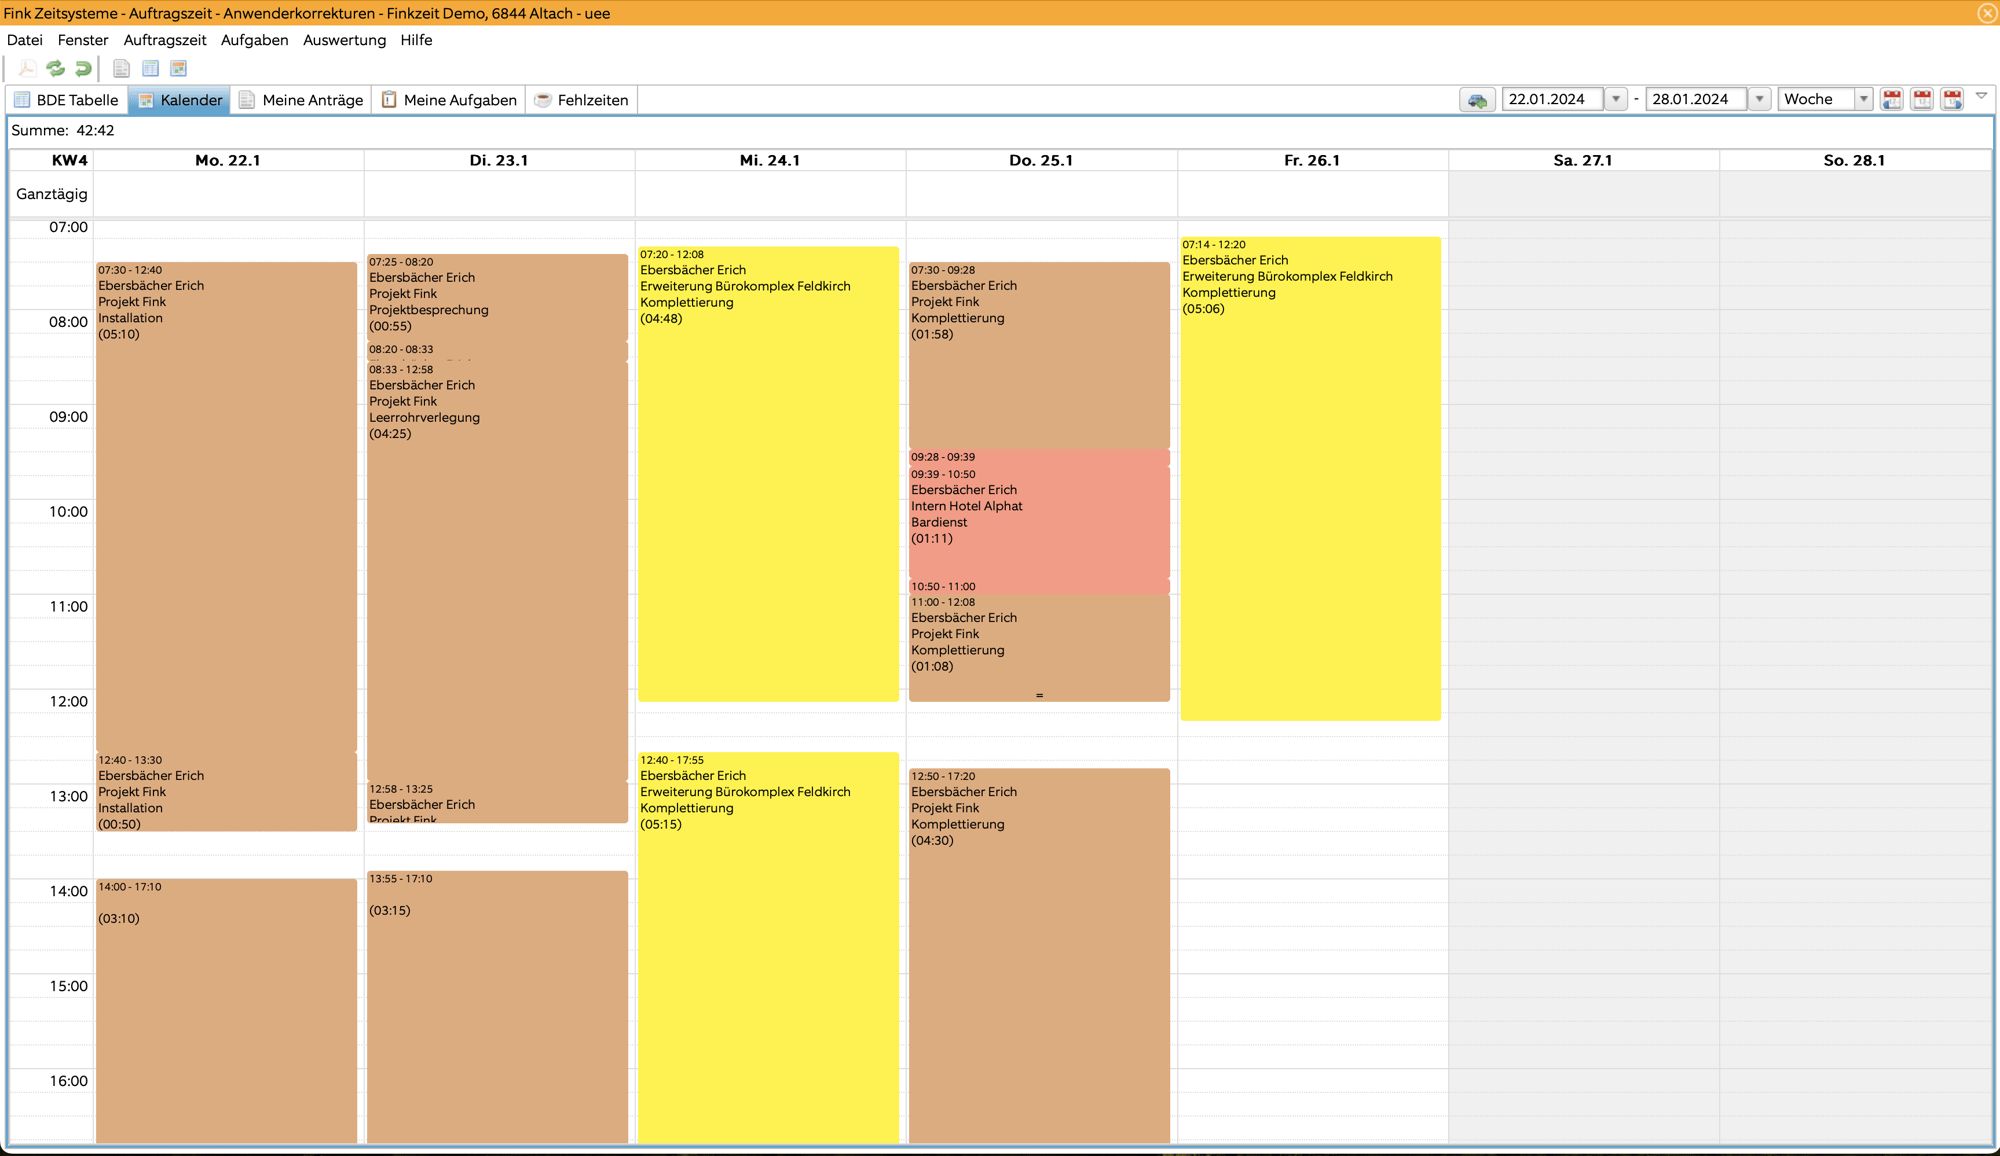Select Wednesday 12:40 - 17:55 Komplettierung entry

coord(768,947)
